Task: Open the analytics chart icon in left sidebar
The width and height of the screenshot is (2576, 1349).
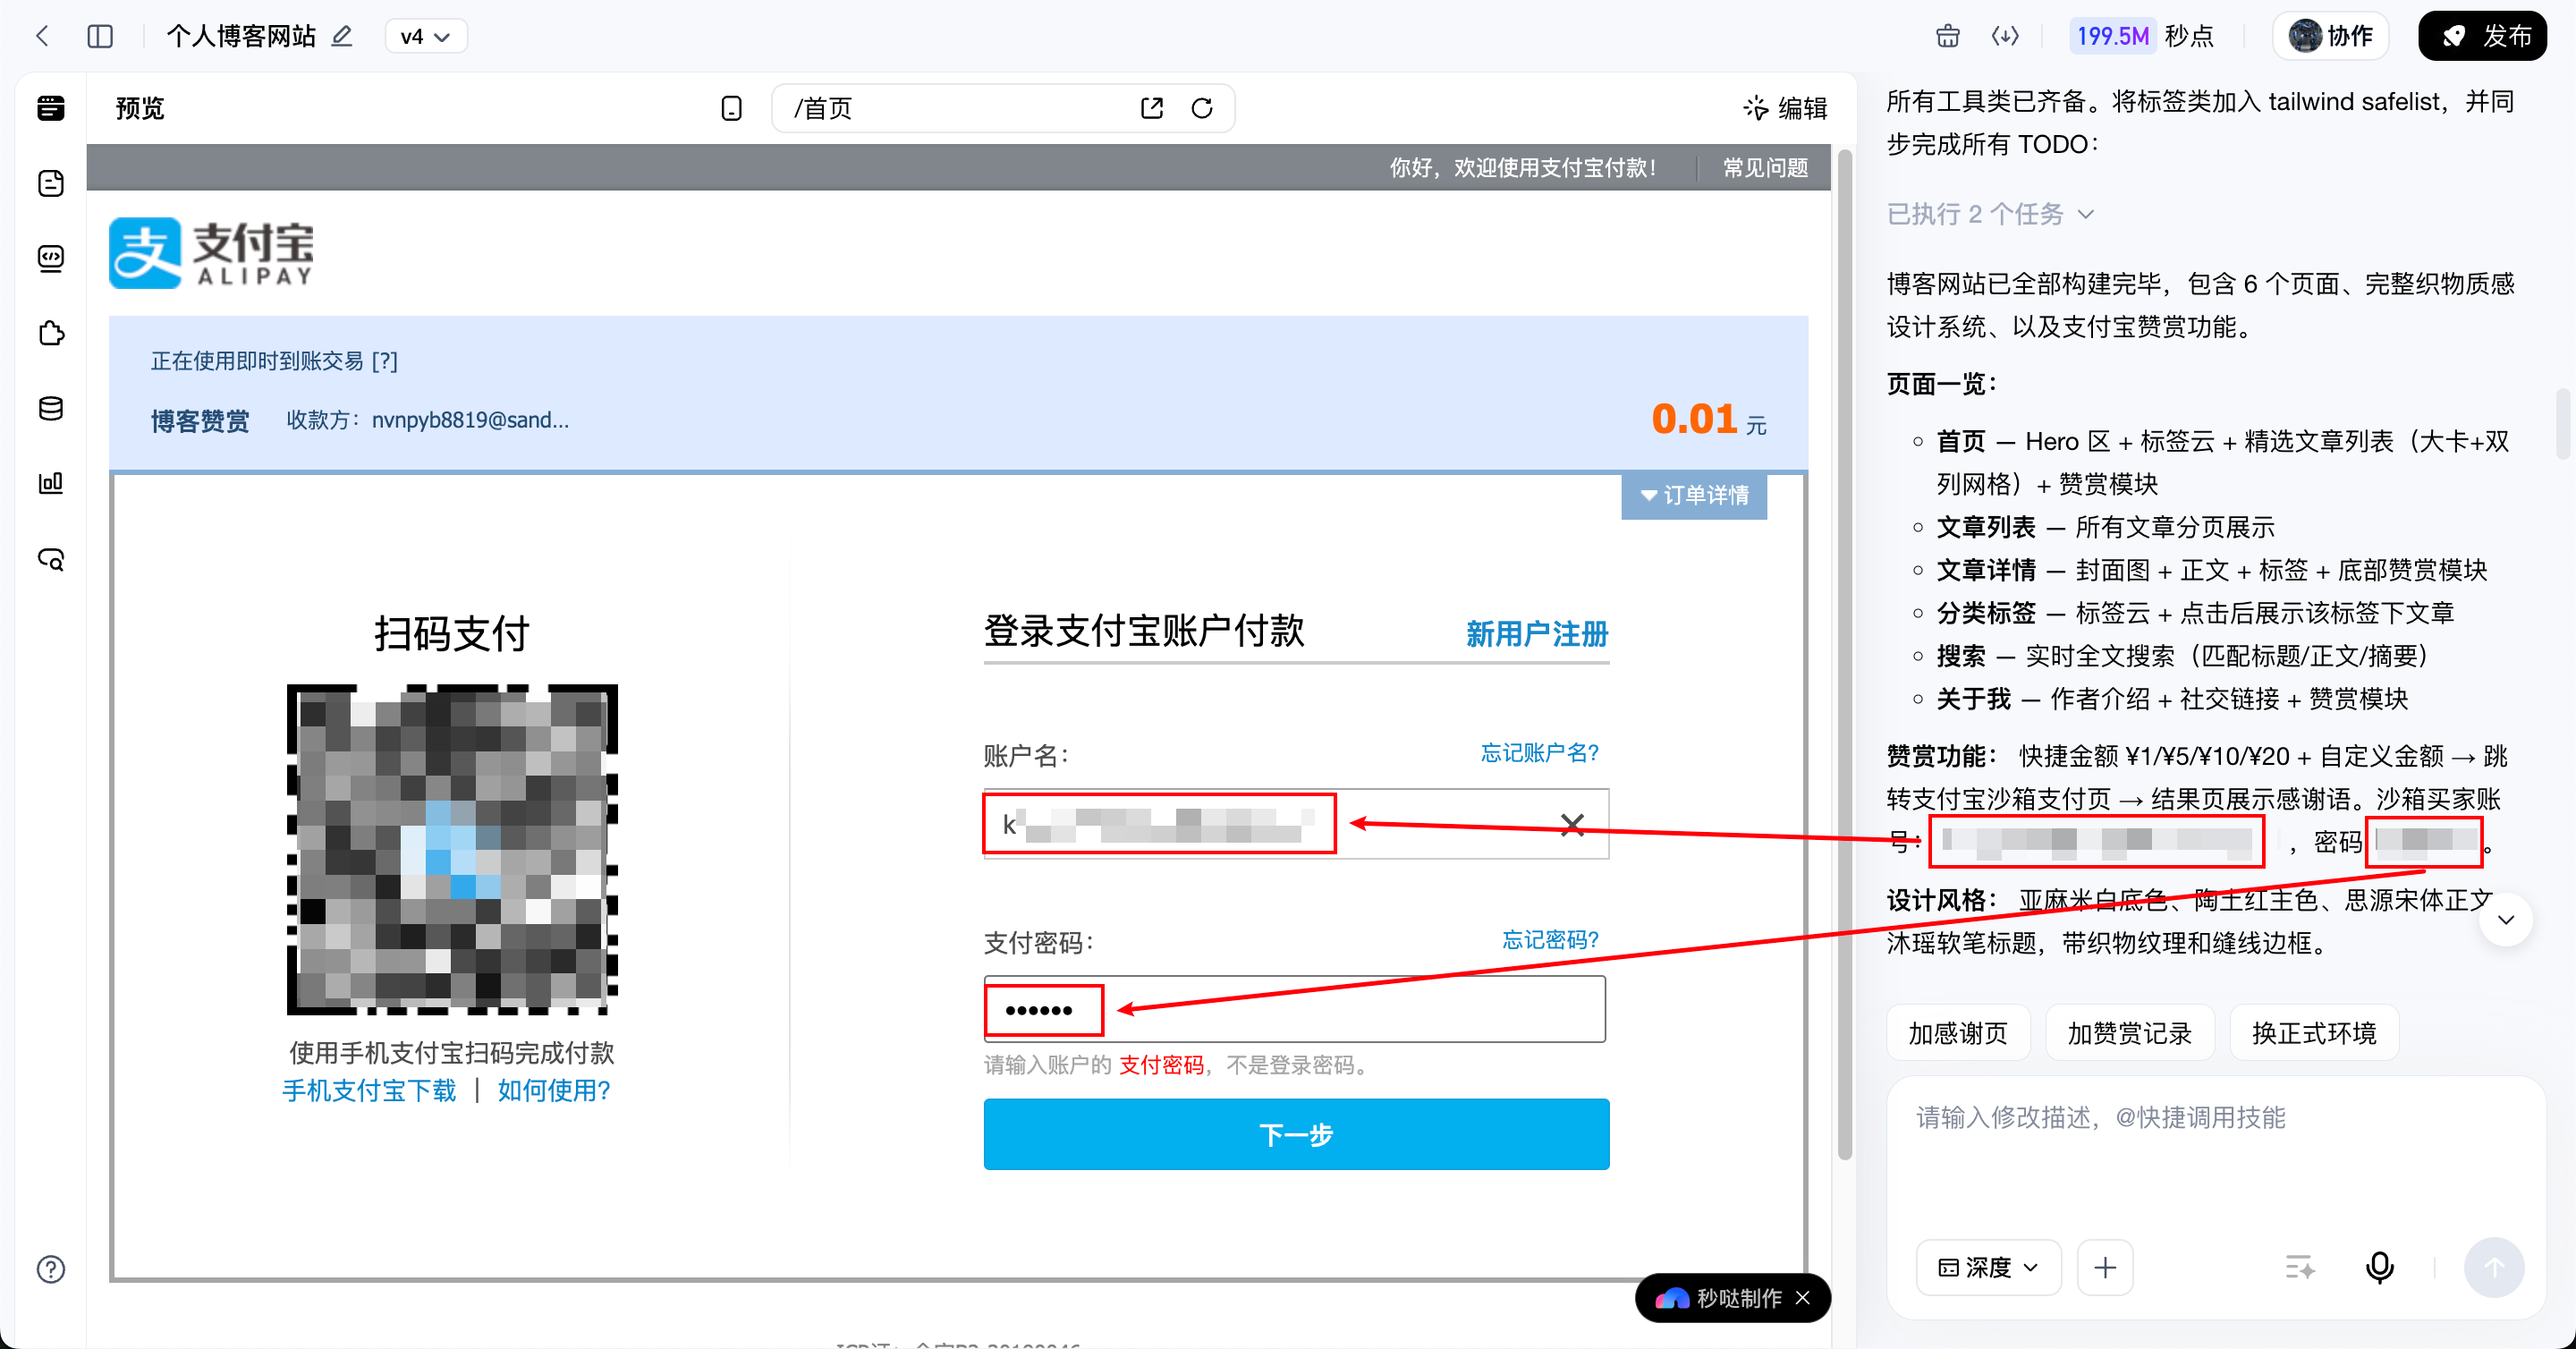Action: point(51,484)
